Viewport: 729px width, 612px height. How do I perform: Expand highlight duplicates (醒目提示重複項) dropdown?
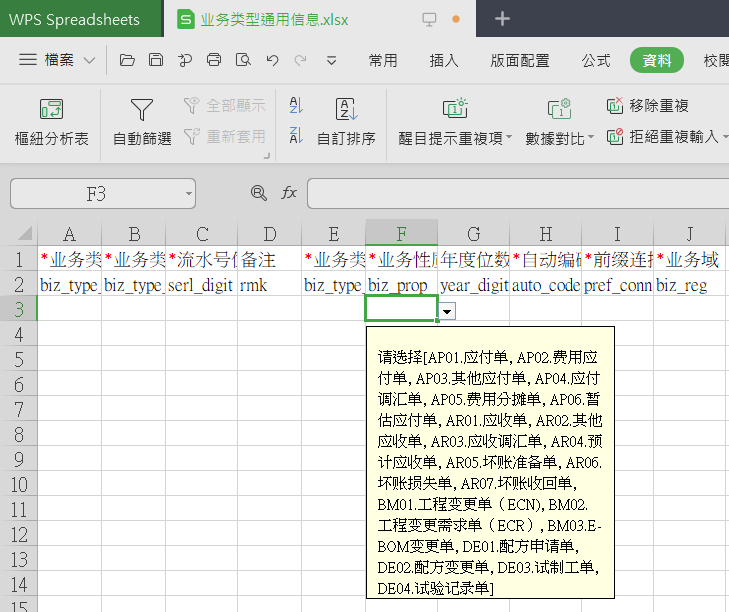(x=508, y=138)
